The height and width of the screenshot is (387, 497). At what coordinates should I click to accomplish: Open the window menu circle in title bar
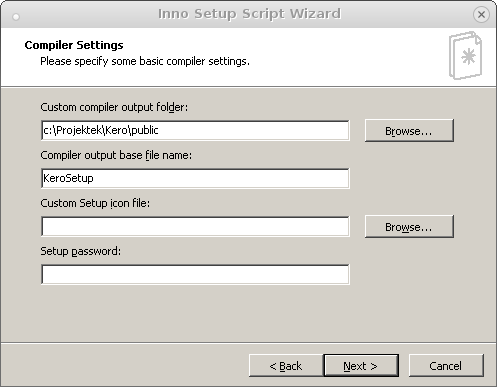tap(16, 16)
